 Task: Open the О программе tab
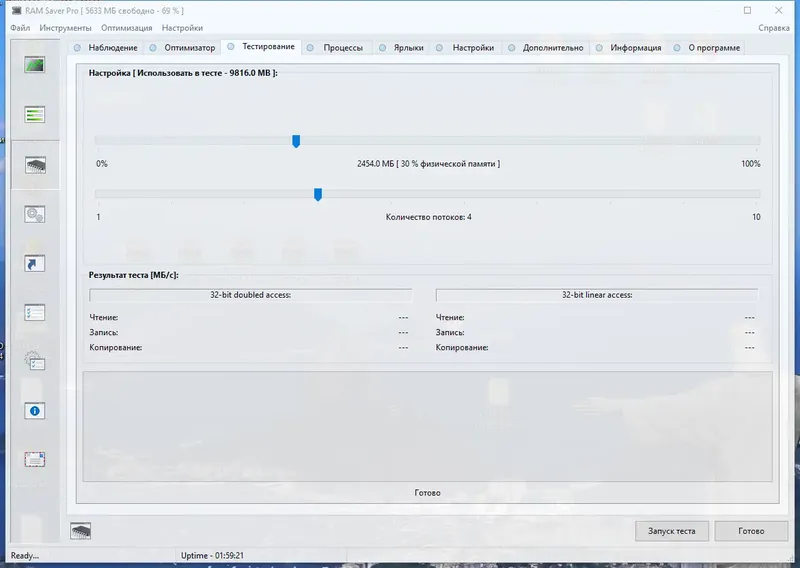pos(707,47)
